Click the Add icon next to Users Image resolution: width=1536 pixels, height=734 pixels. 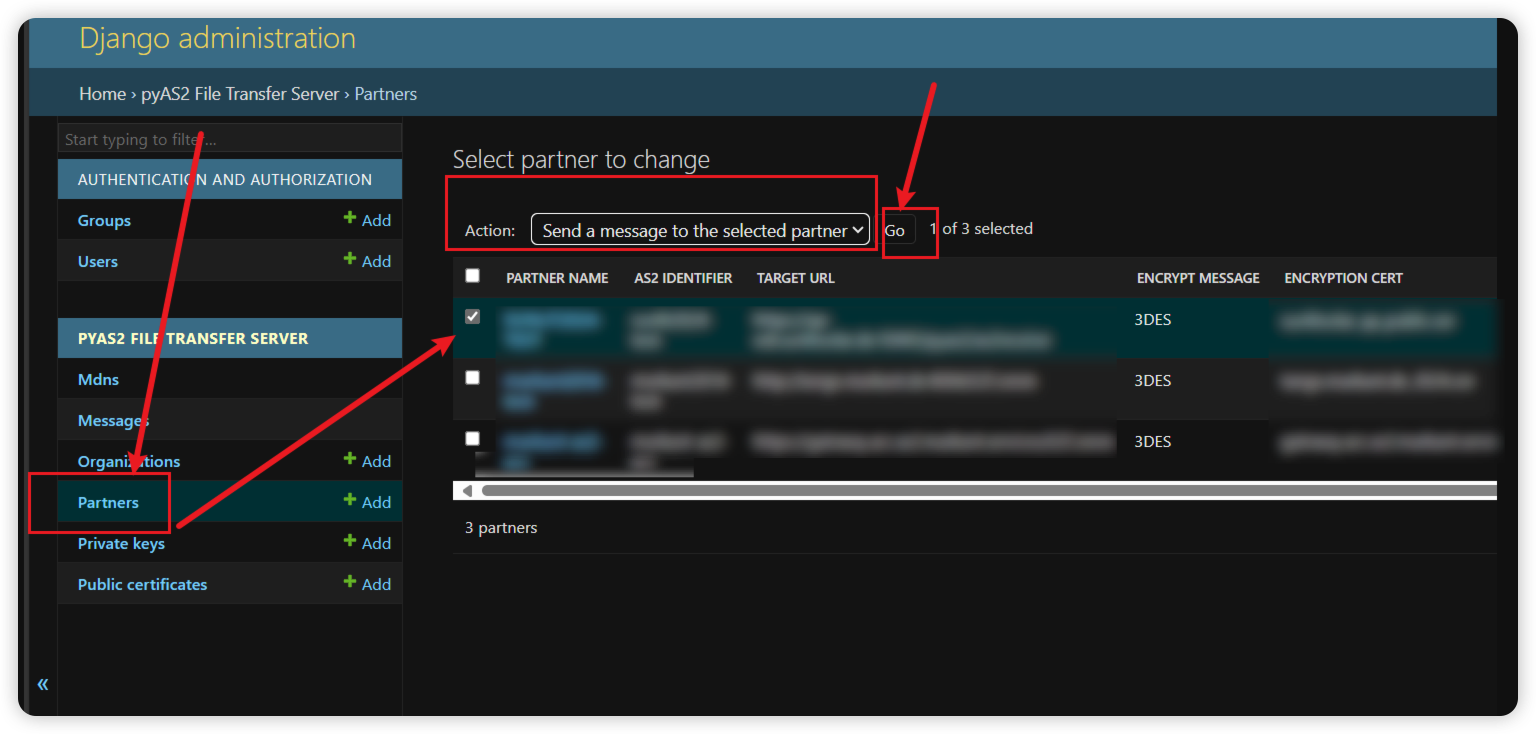[367, 261]
